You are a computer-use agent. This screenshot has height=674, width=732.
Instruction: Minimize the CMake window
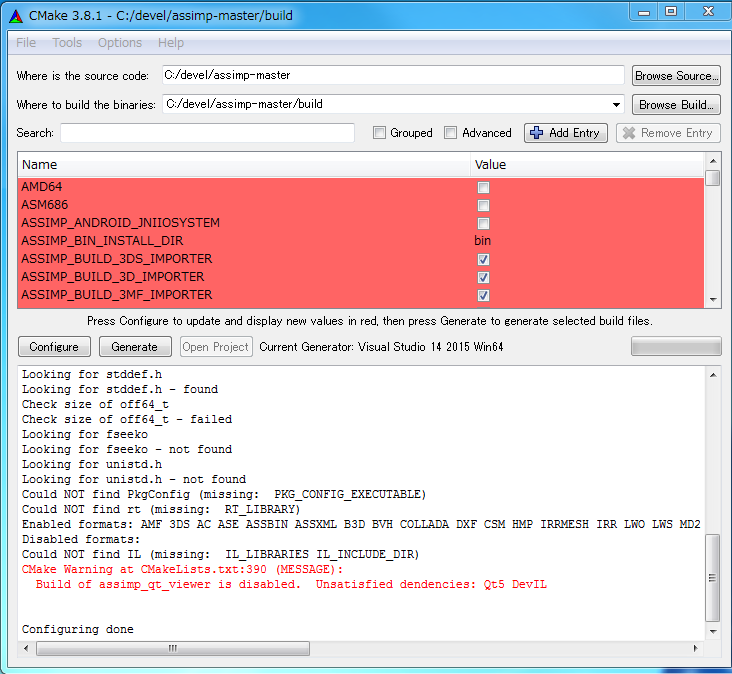644,12
